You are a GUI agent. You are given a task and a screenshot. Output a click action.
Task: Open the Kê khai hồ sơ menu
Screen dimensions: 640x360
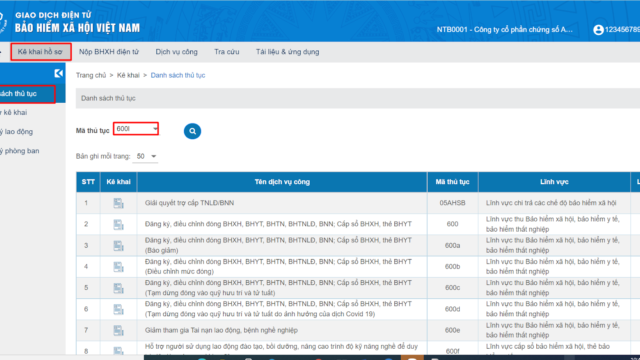click(x=40, y=52)
